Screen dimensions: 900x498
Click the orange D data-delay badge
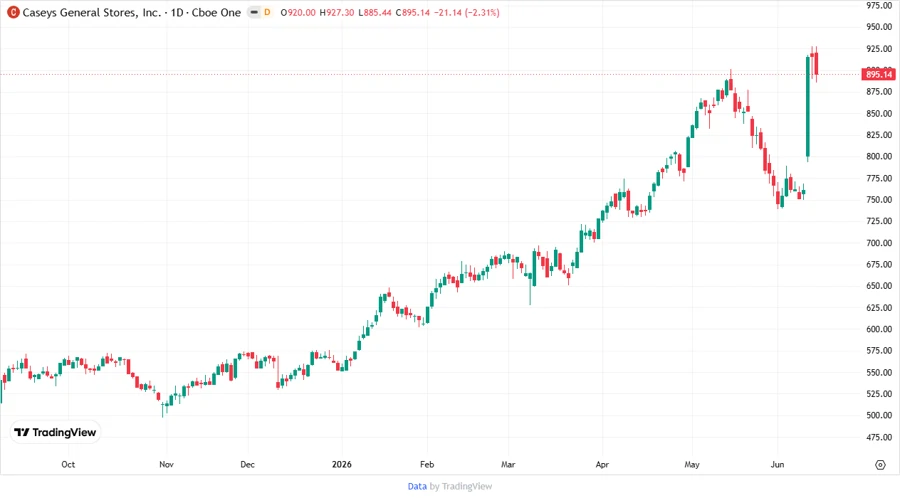pyautogui.click(x=267, y=13)
